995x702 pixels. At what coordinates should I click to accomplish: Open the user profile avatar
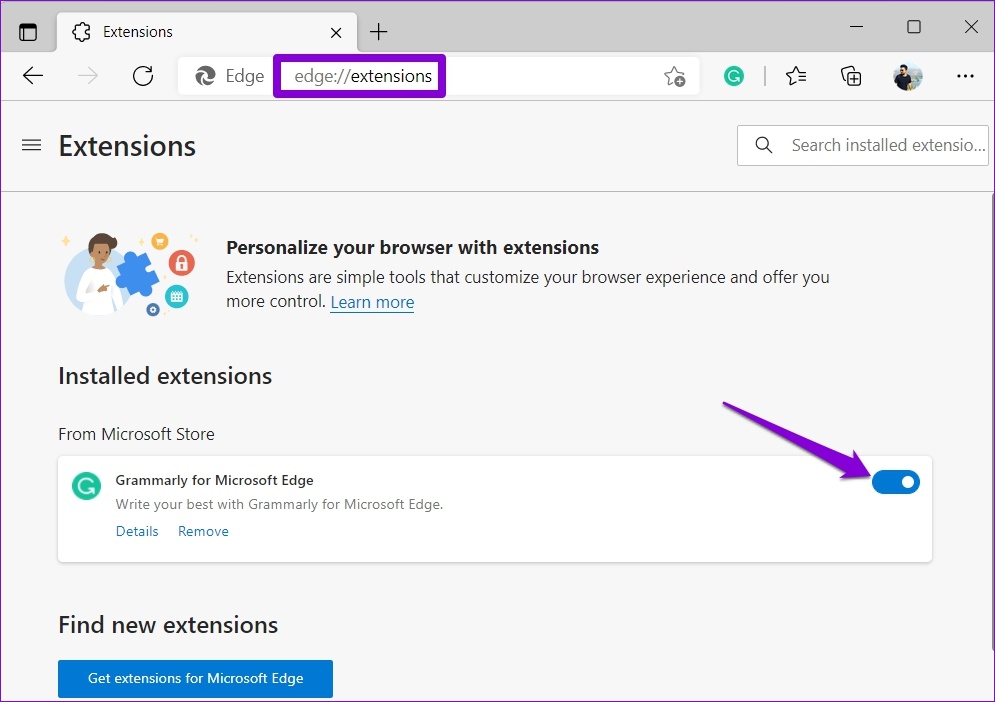click(907, 76)
